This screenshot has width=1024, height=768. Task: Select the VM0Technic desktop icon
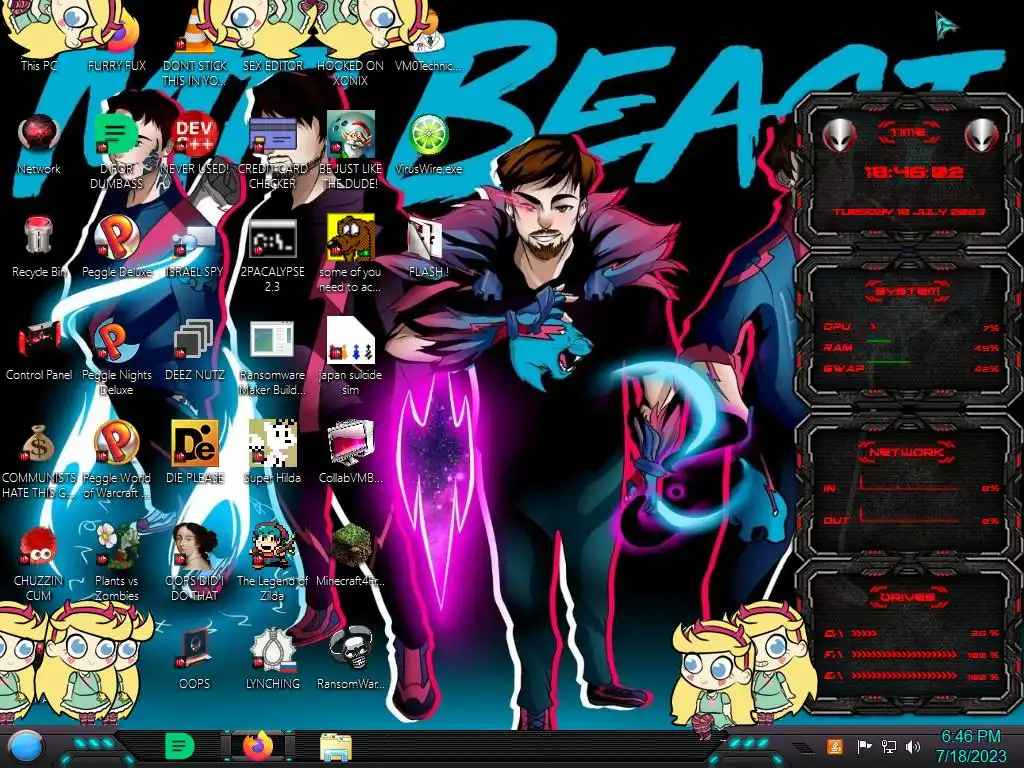coord(428,39)
